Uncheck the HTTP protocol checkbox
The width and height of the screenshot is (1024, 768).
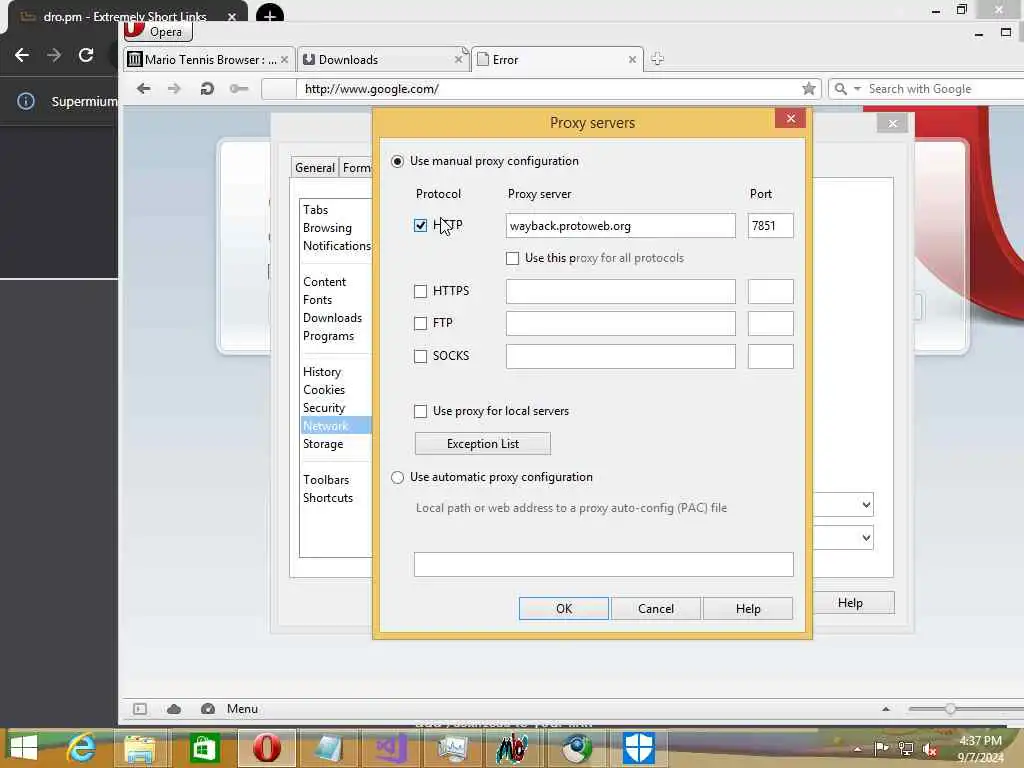click(x=421, y=225)
